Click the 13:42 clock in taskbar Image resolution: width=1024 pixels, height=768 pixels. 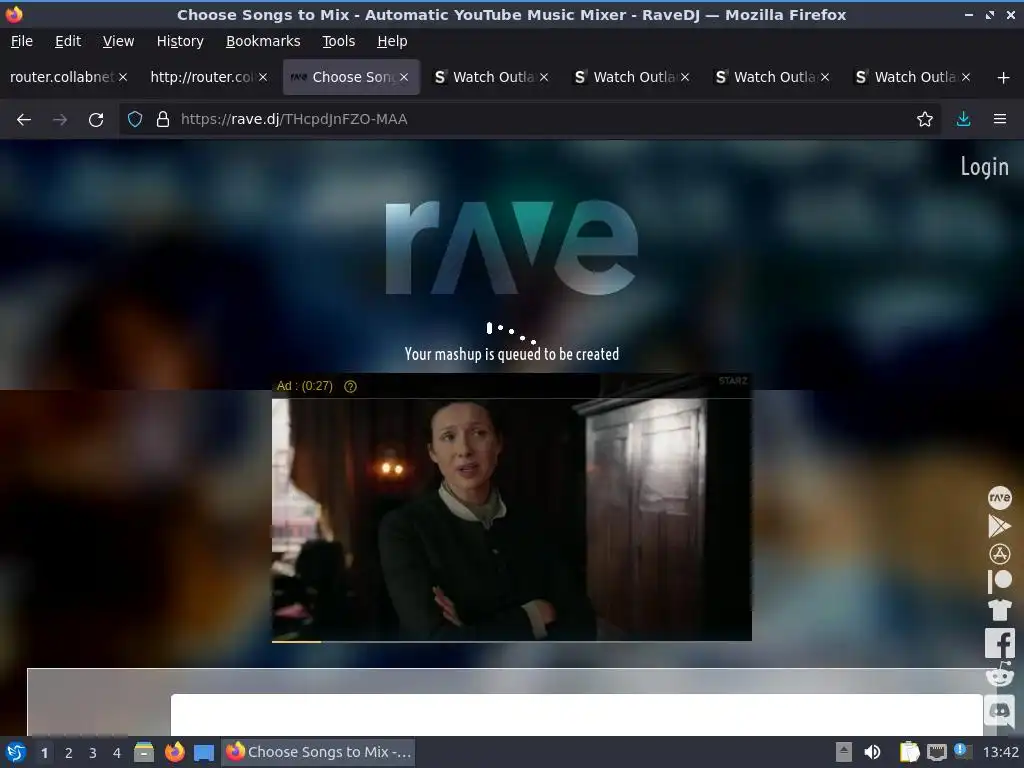tap(1000, 752)
